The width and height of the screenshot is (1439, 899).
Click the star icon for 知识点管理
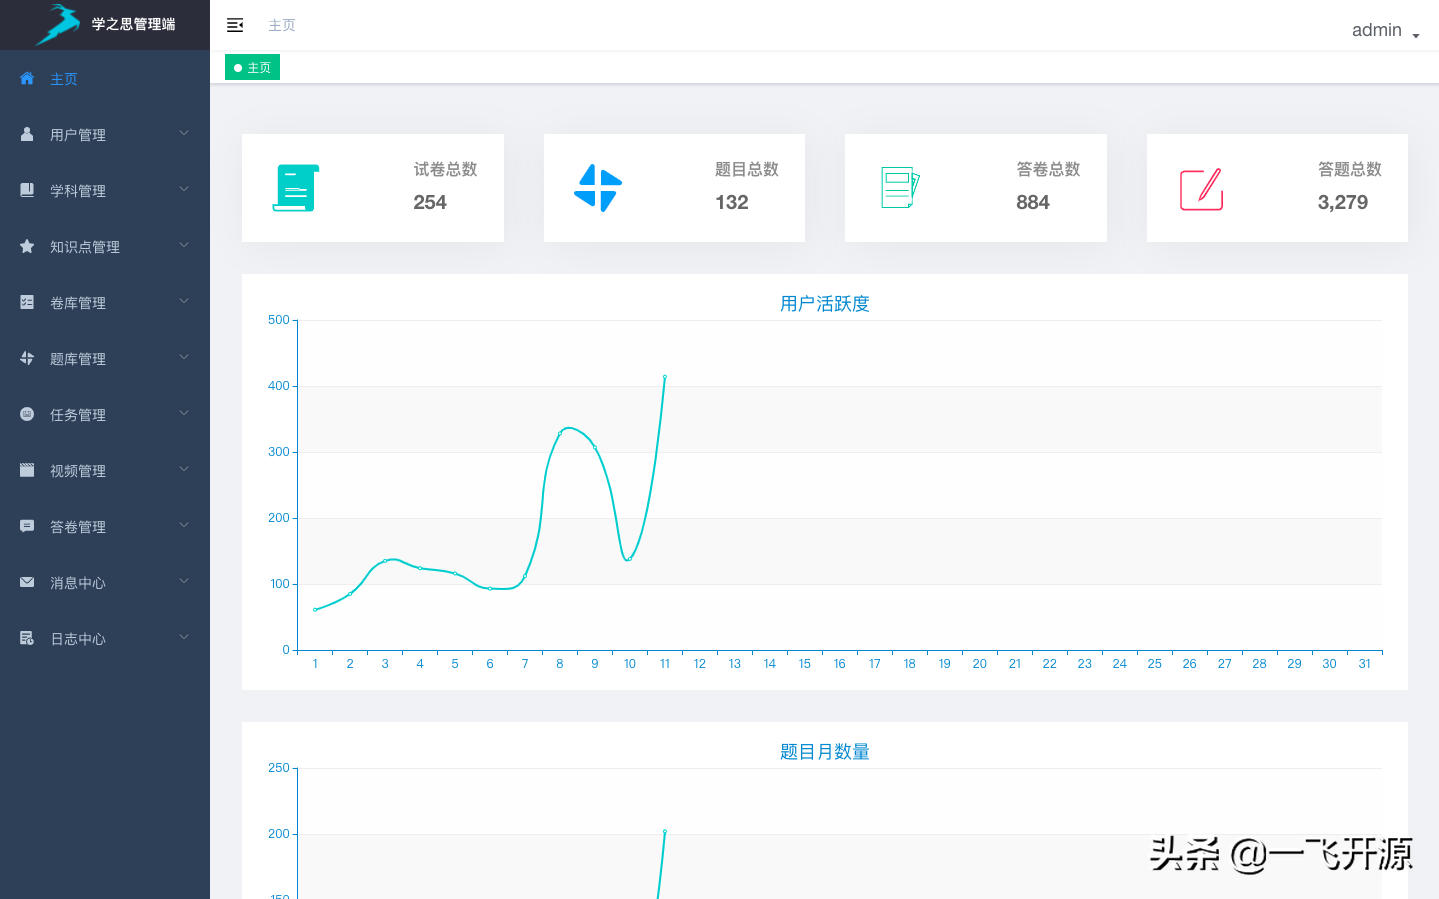(27, 246)
